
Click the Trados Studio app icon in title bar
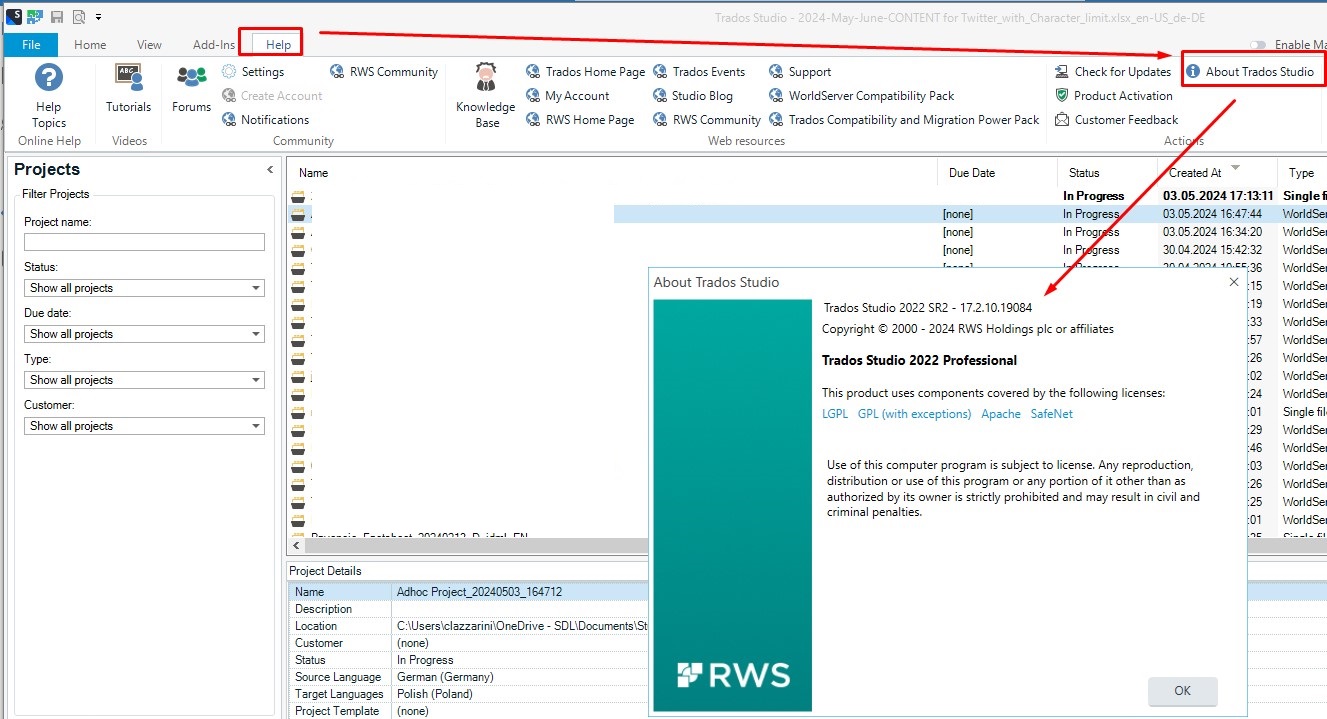13,16
